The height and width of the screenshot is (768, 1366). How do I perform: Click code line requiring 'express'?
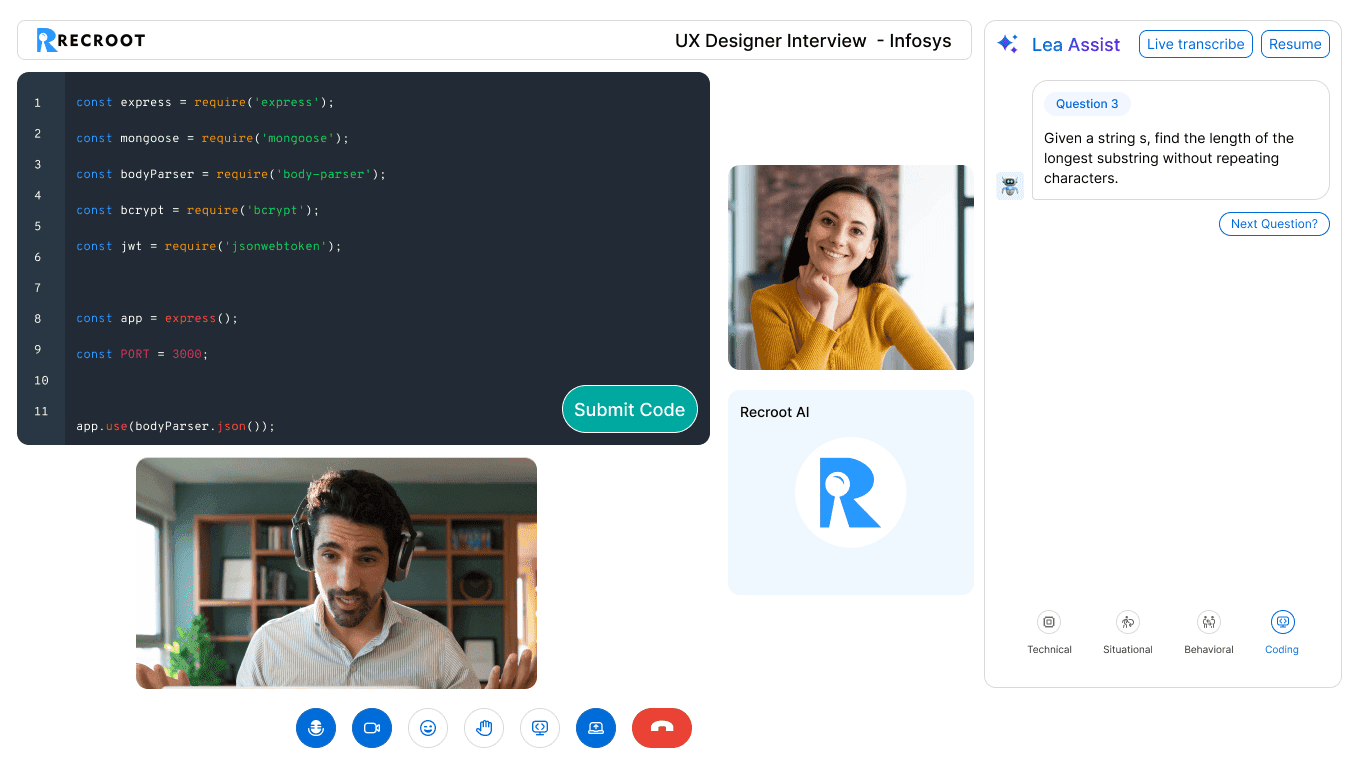pos(205,102)
